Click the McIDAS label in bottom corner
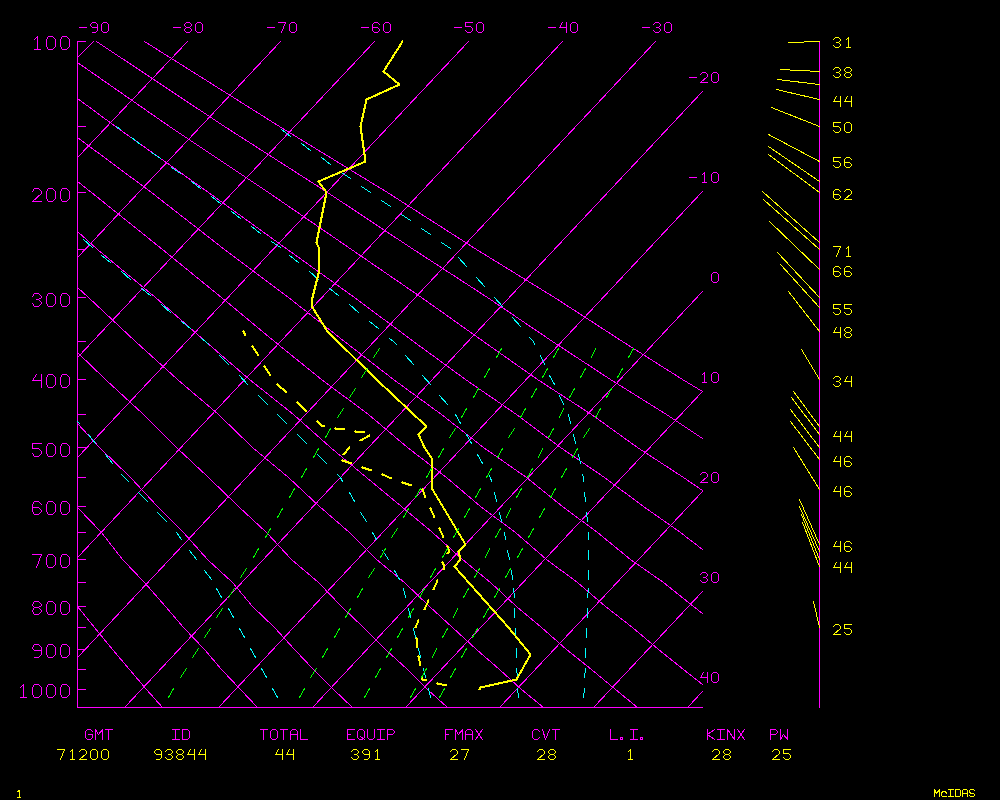 click(x=954, y=793)
